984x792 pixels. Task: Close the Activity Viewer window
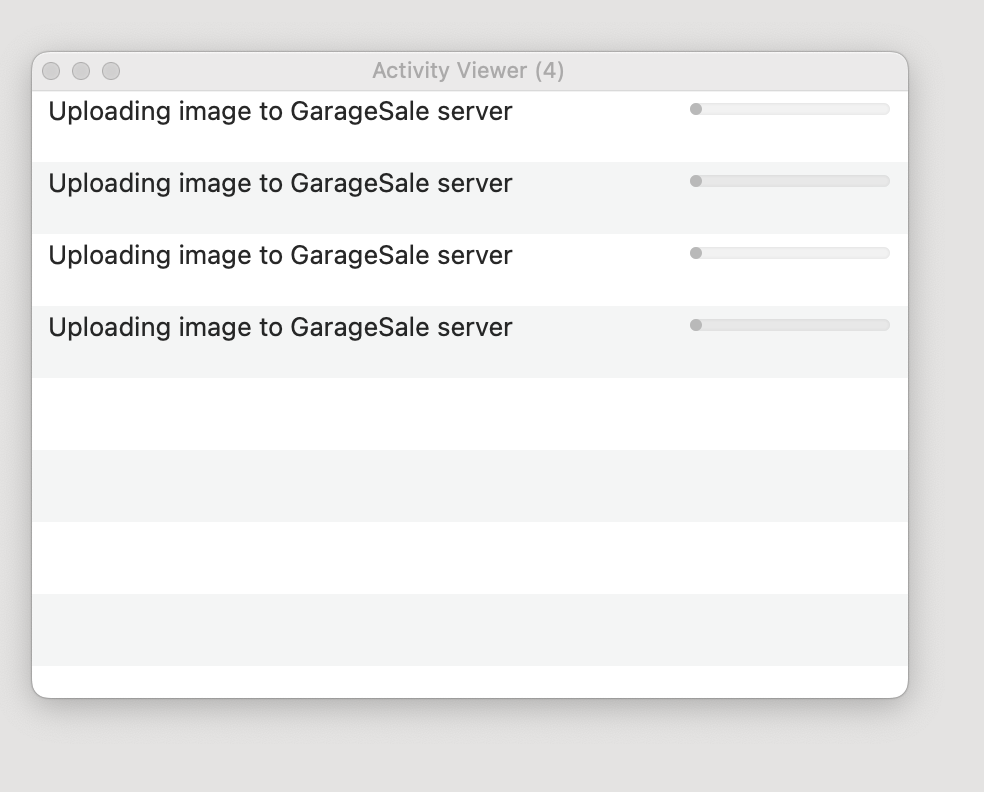[51, 71]
